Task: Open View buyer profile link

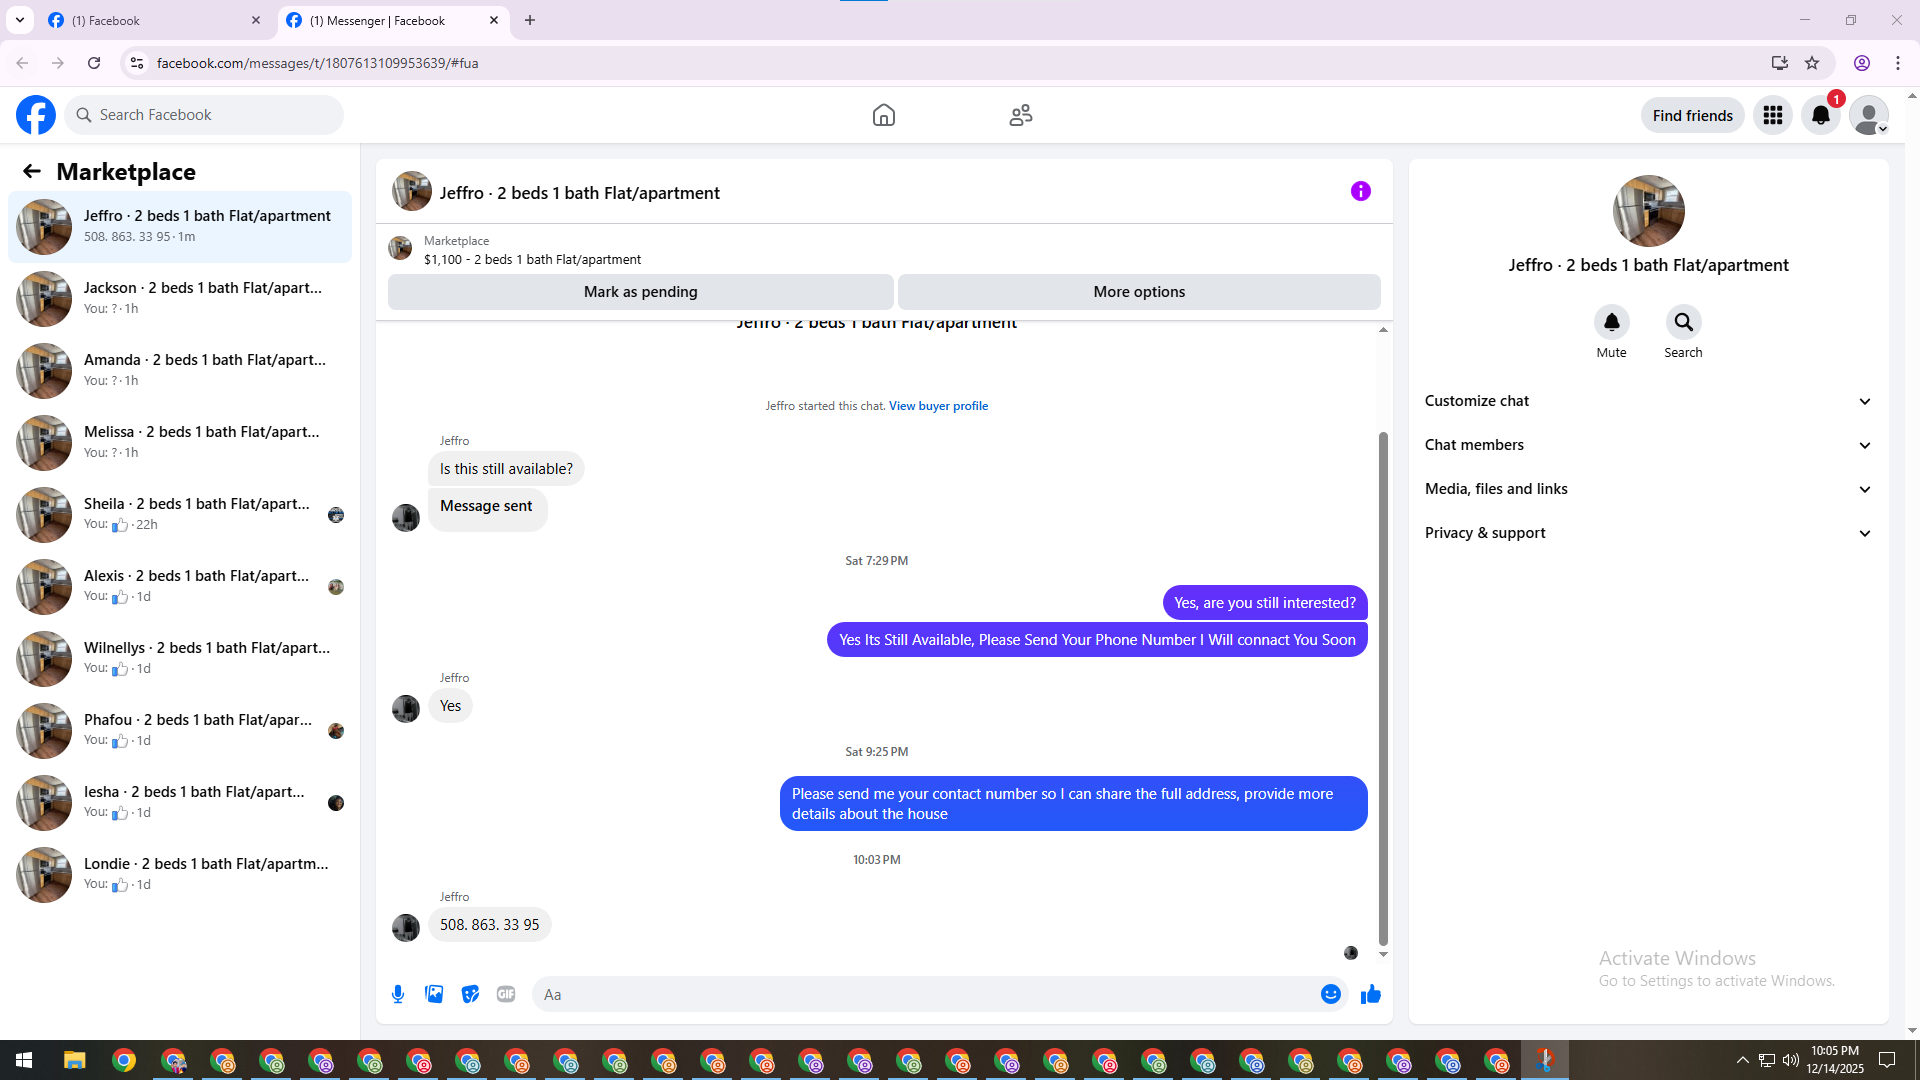Action: point(938,406)
